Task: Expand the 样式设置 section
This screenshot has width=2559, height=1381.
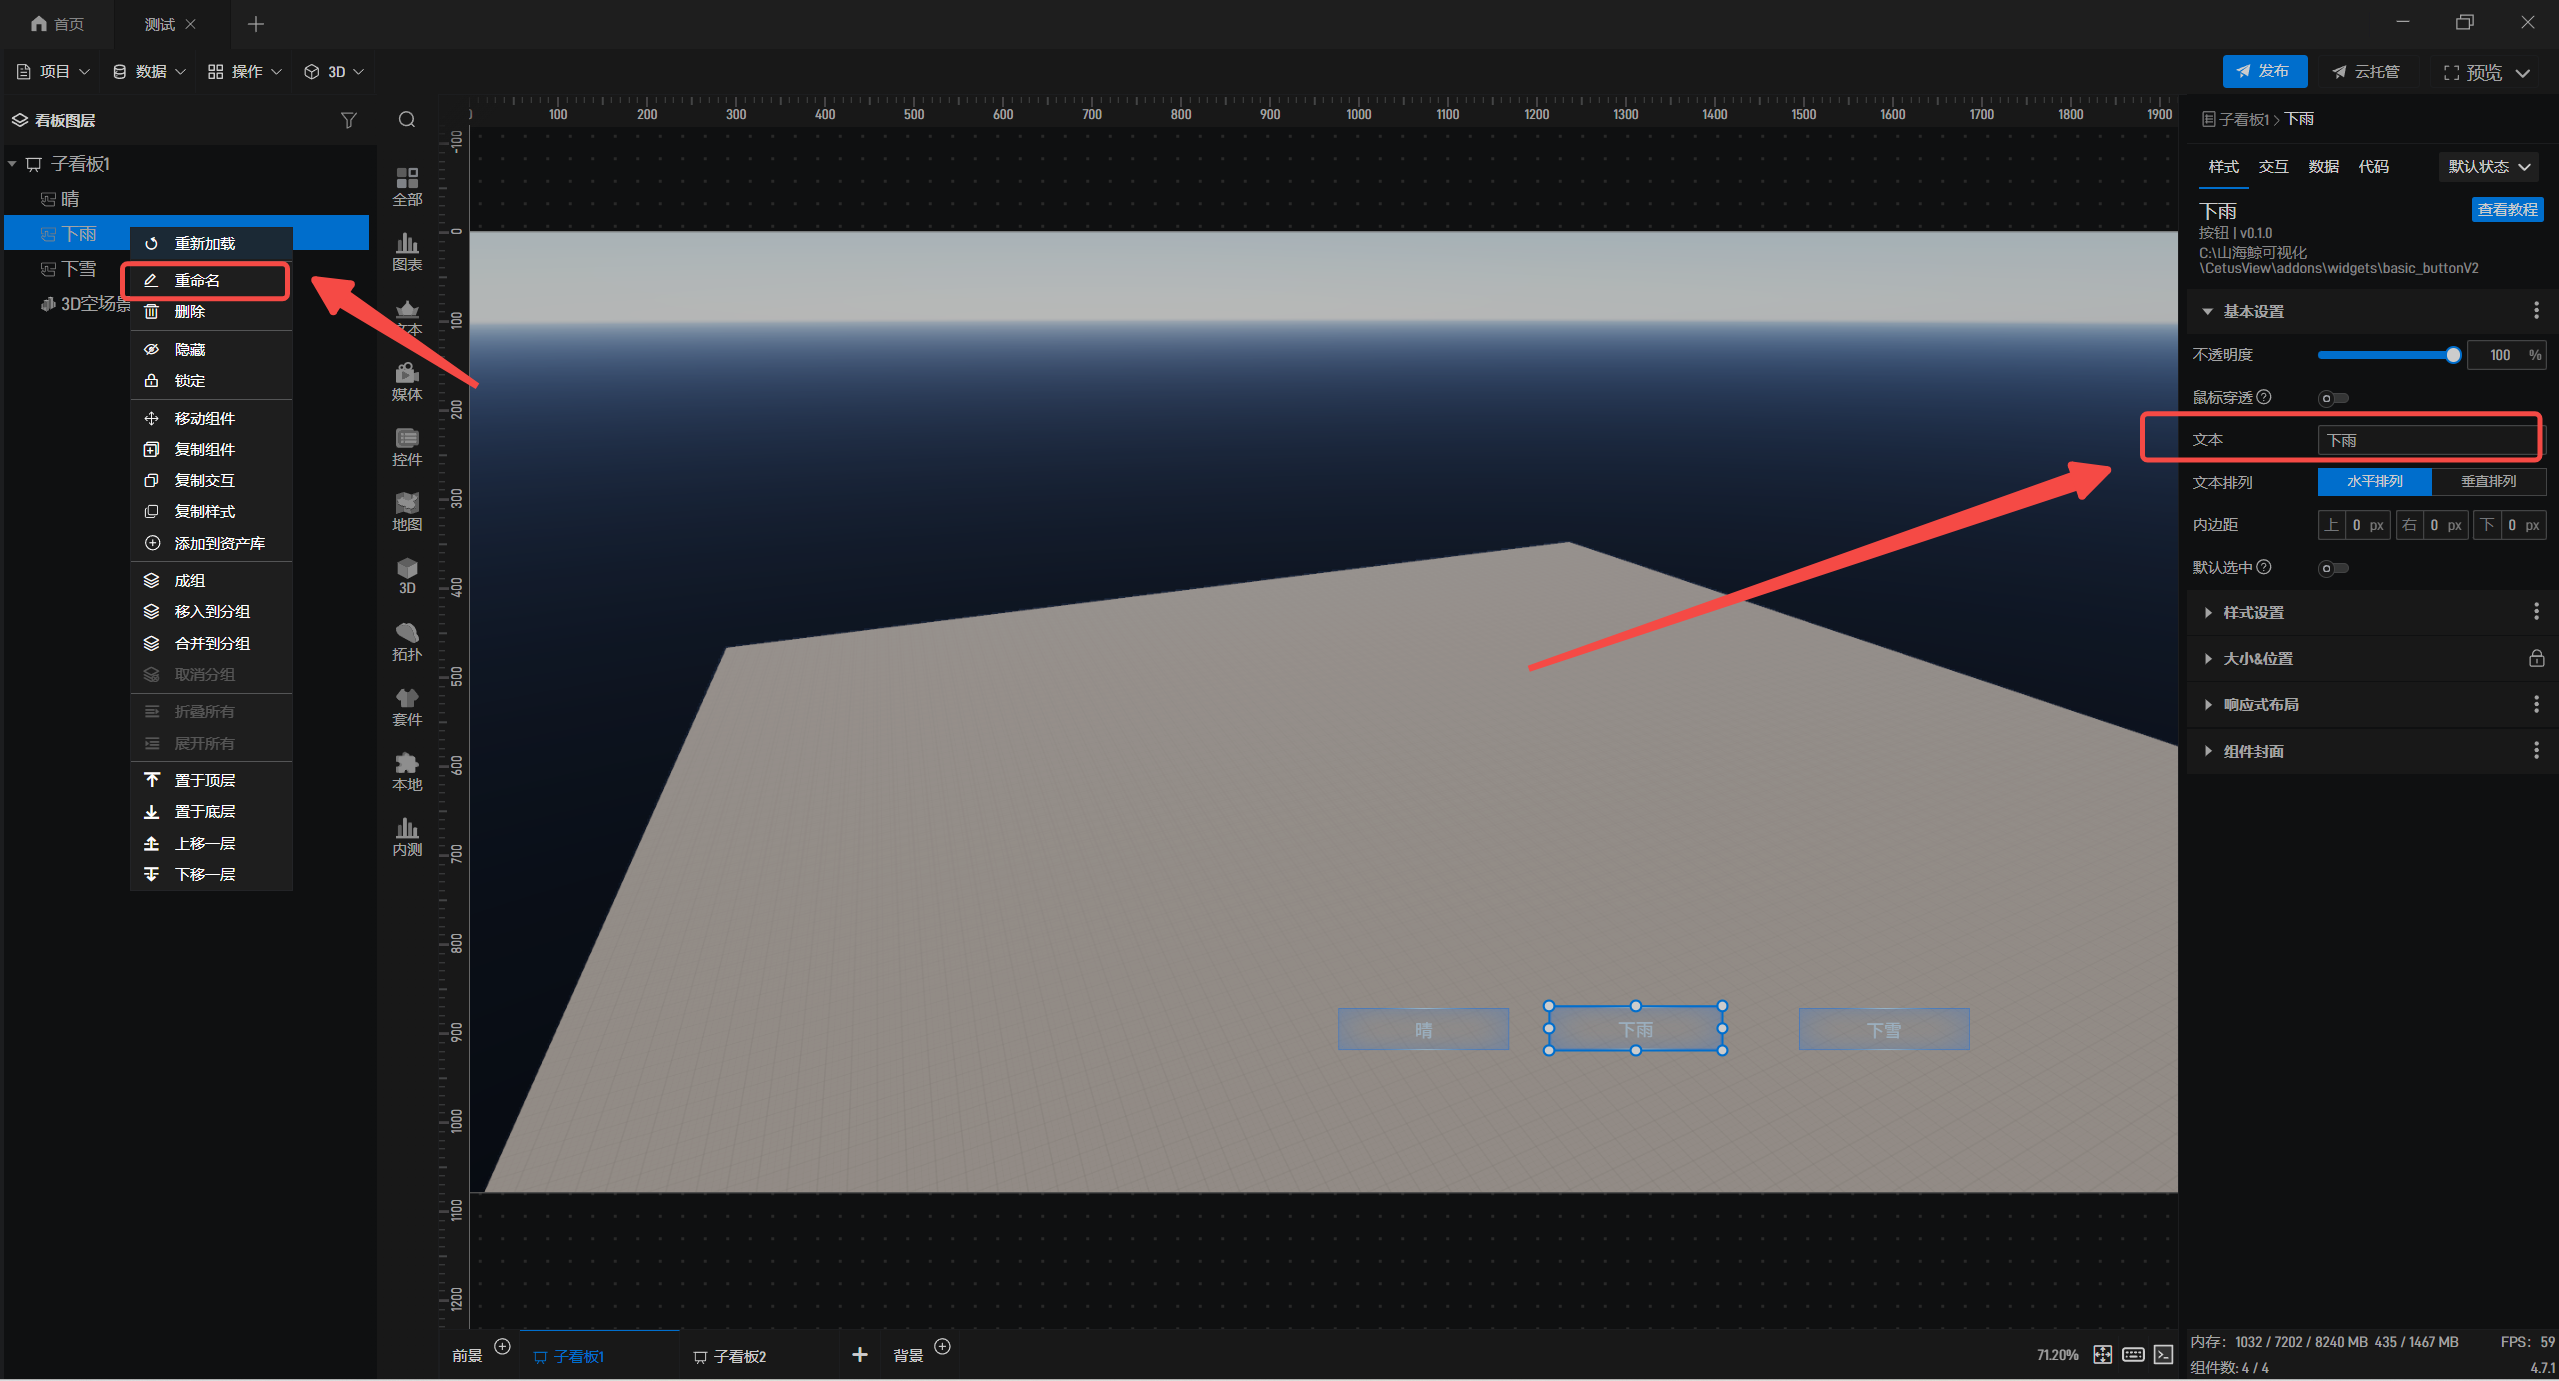Action: pos(2253,612)
